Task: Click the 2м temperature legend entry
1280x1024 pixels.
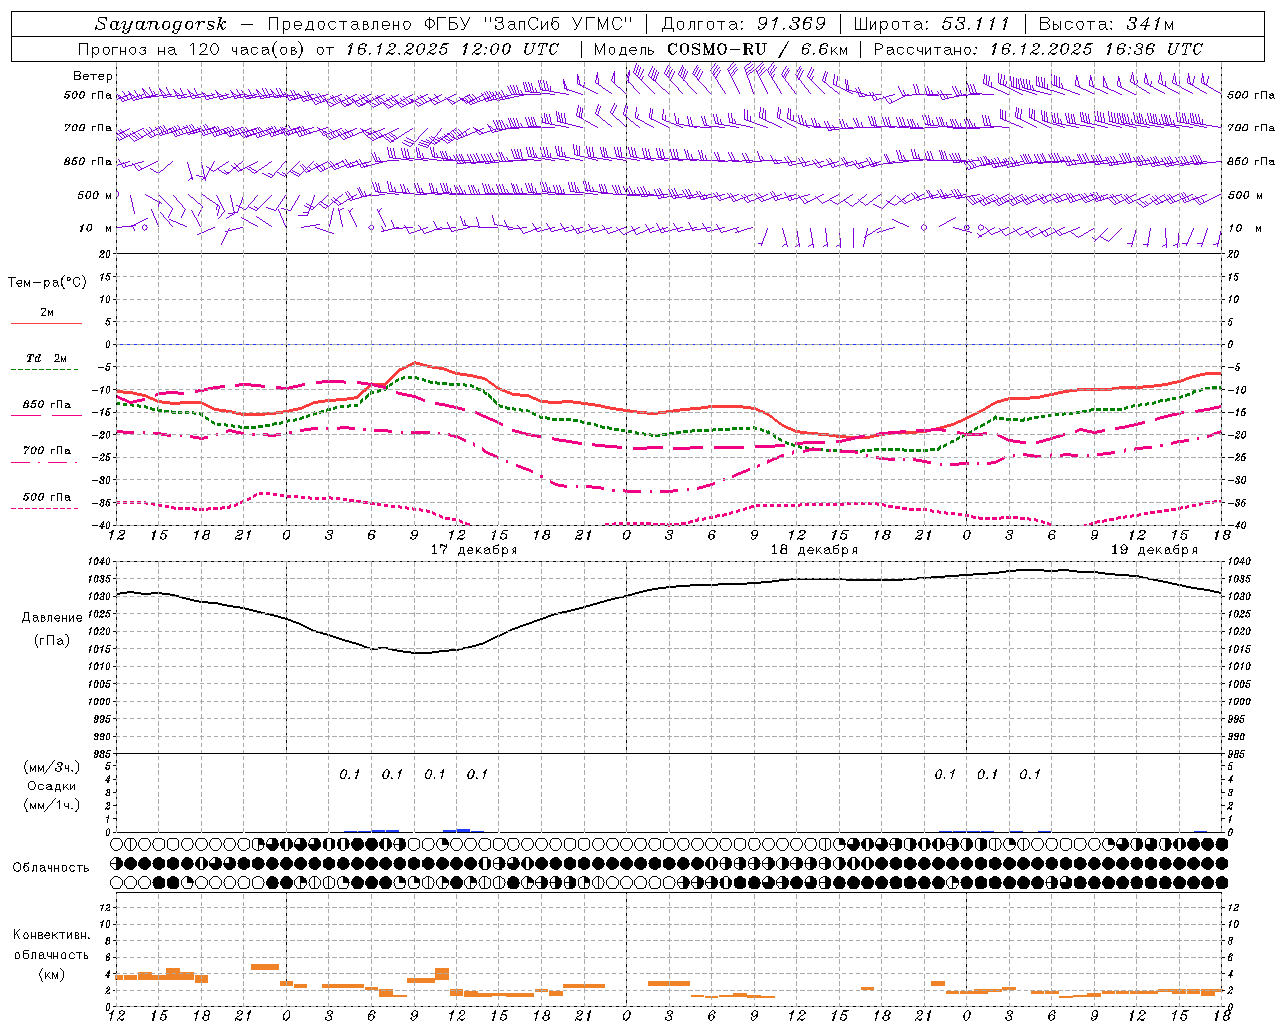Action: coord(47,313)
